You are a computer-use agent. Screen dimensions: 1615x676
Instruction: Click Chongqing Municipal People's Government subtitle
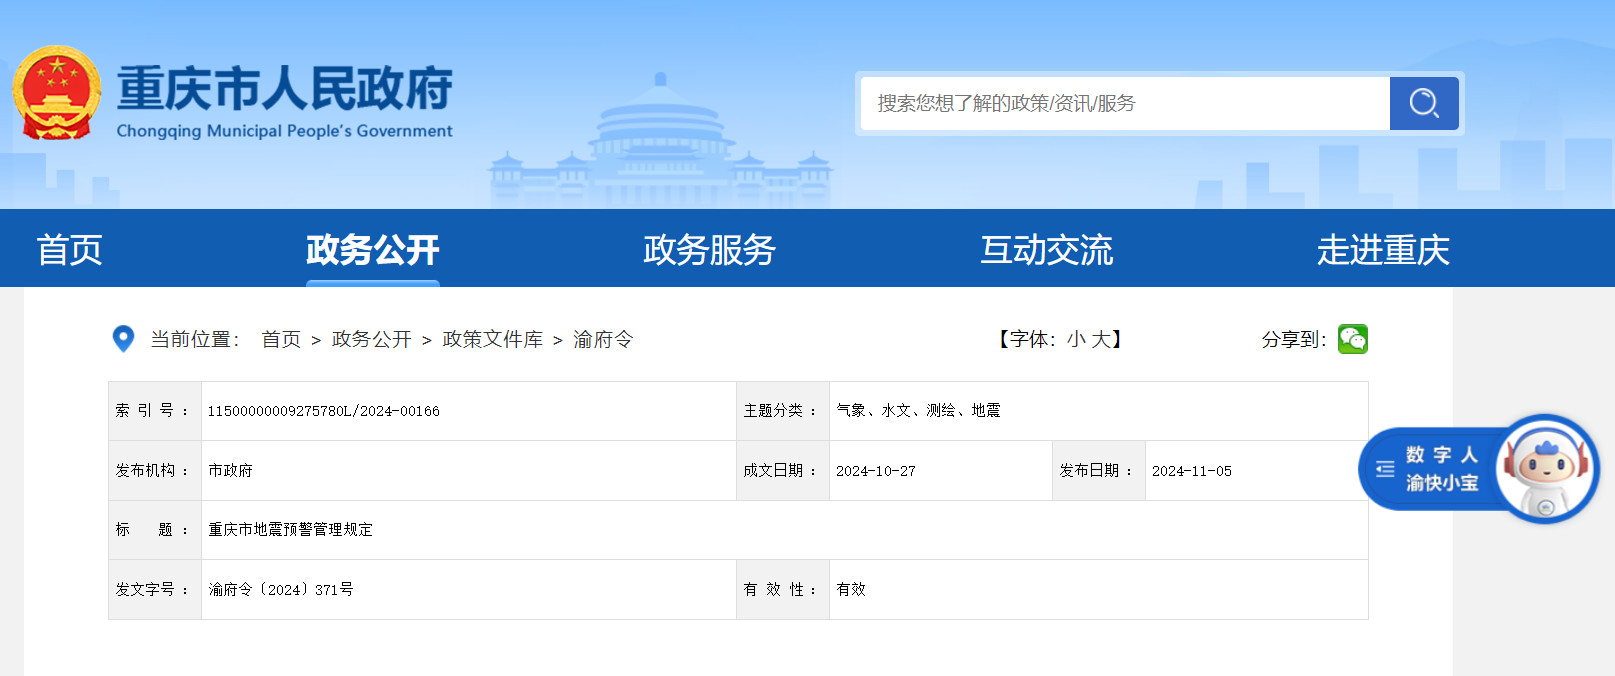tap(285, 131)
